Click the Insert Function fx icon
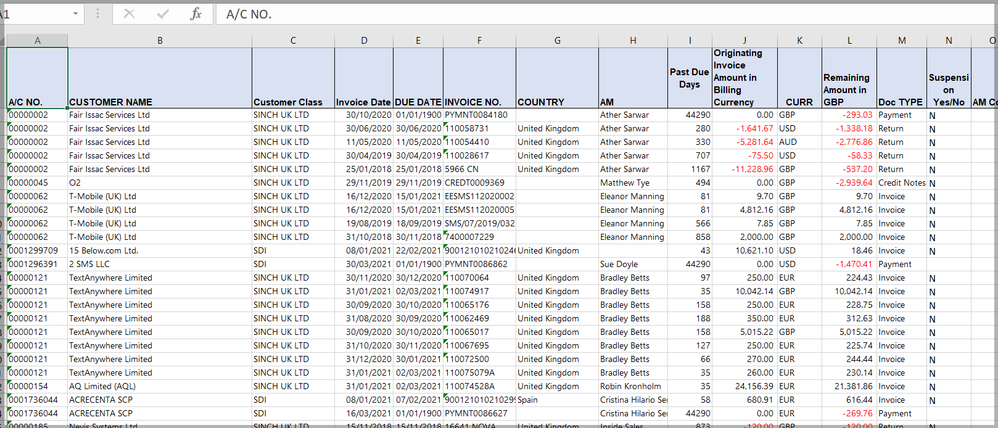Viewport: 998px width, 428px height. click(196, 13)
